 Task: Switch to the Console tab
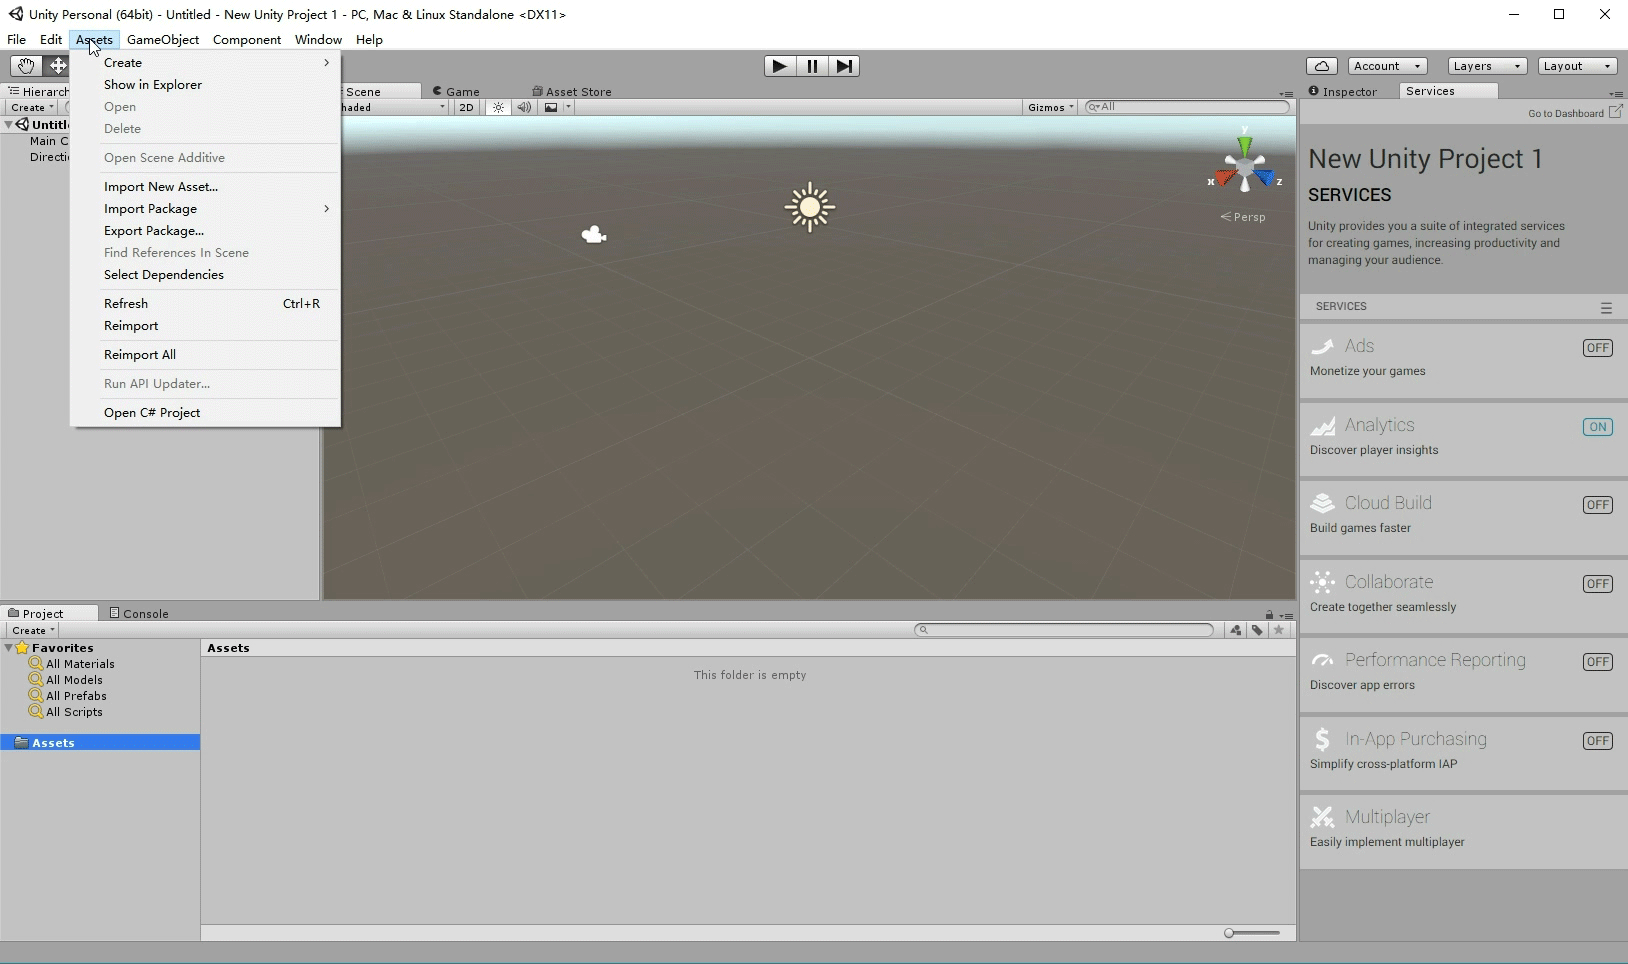(x=139, y=613)
